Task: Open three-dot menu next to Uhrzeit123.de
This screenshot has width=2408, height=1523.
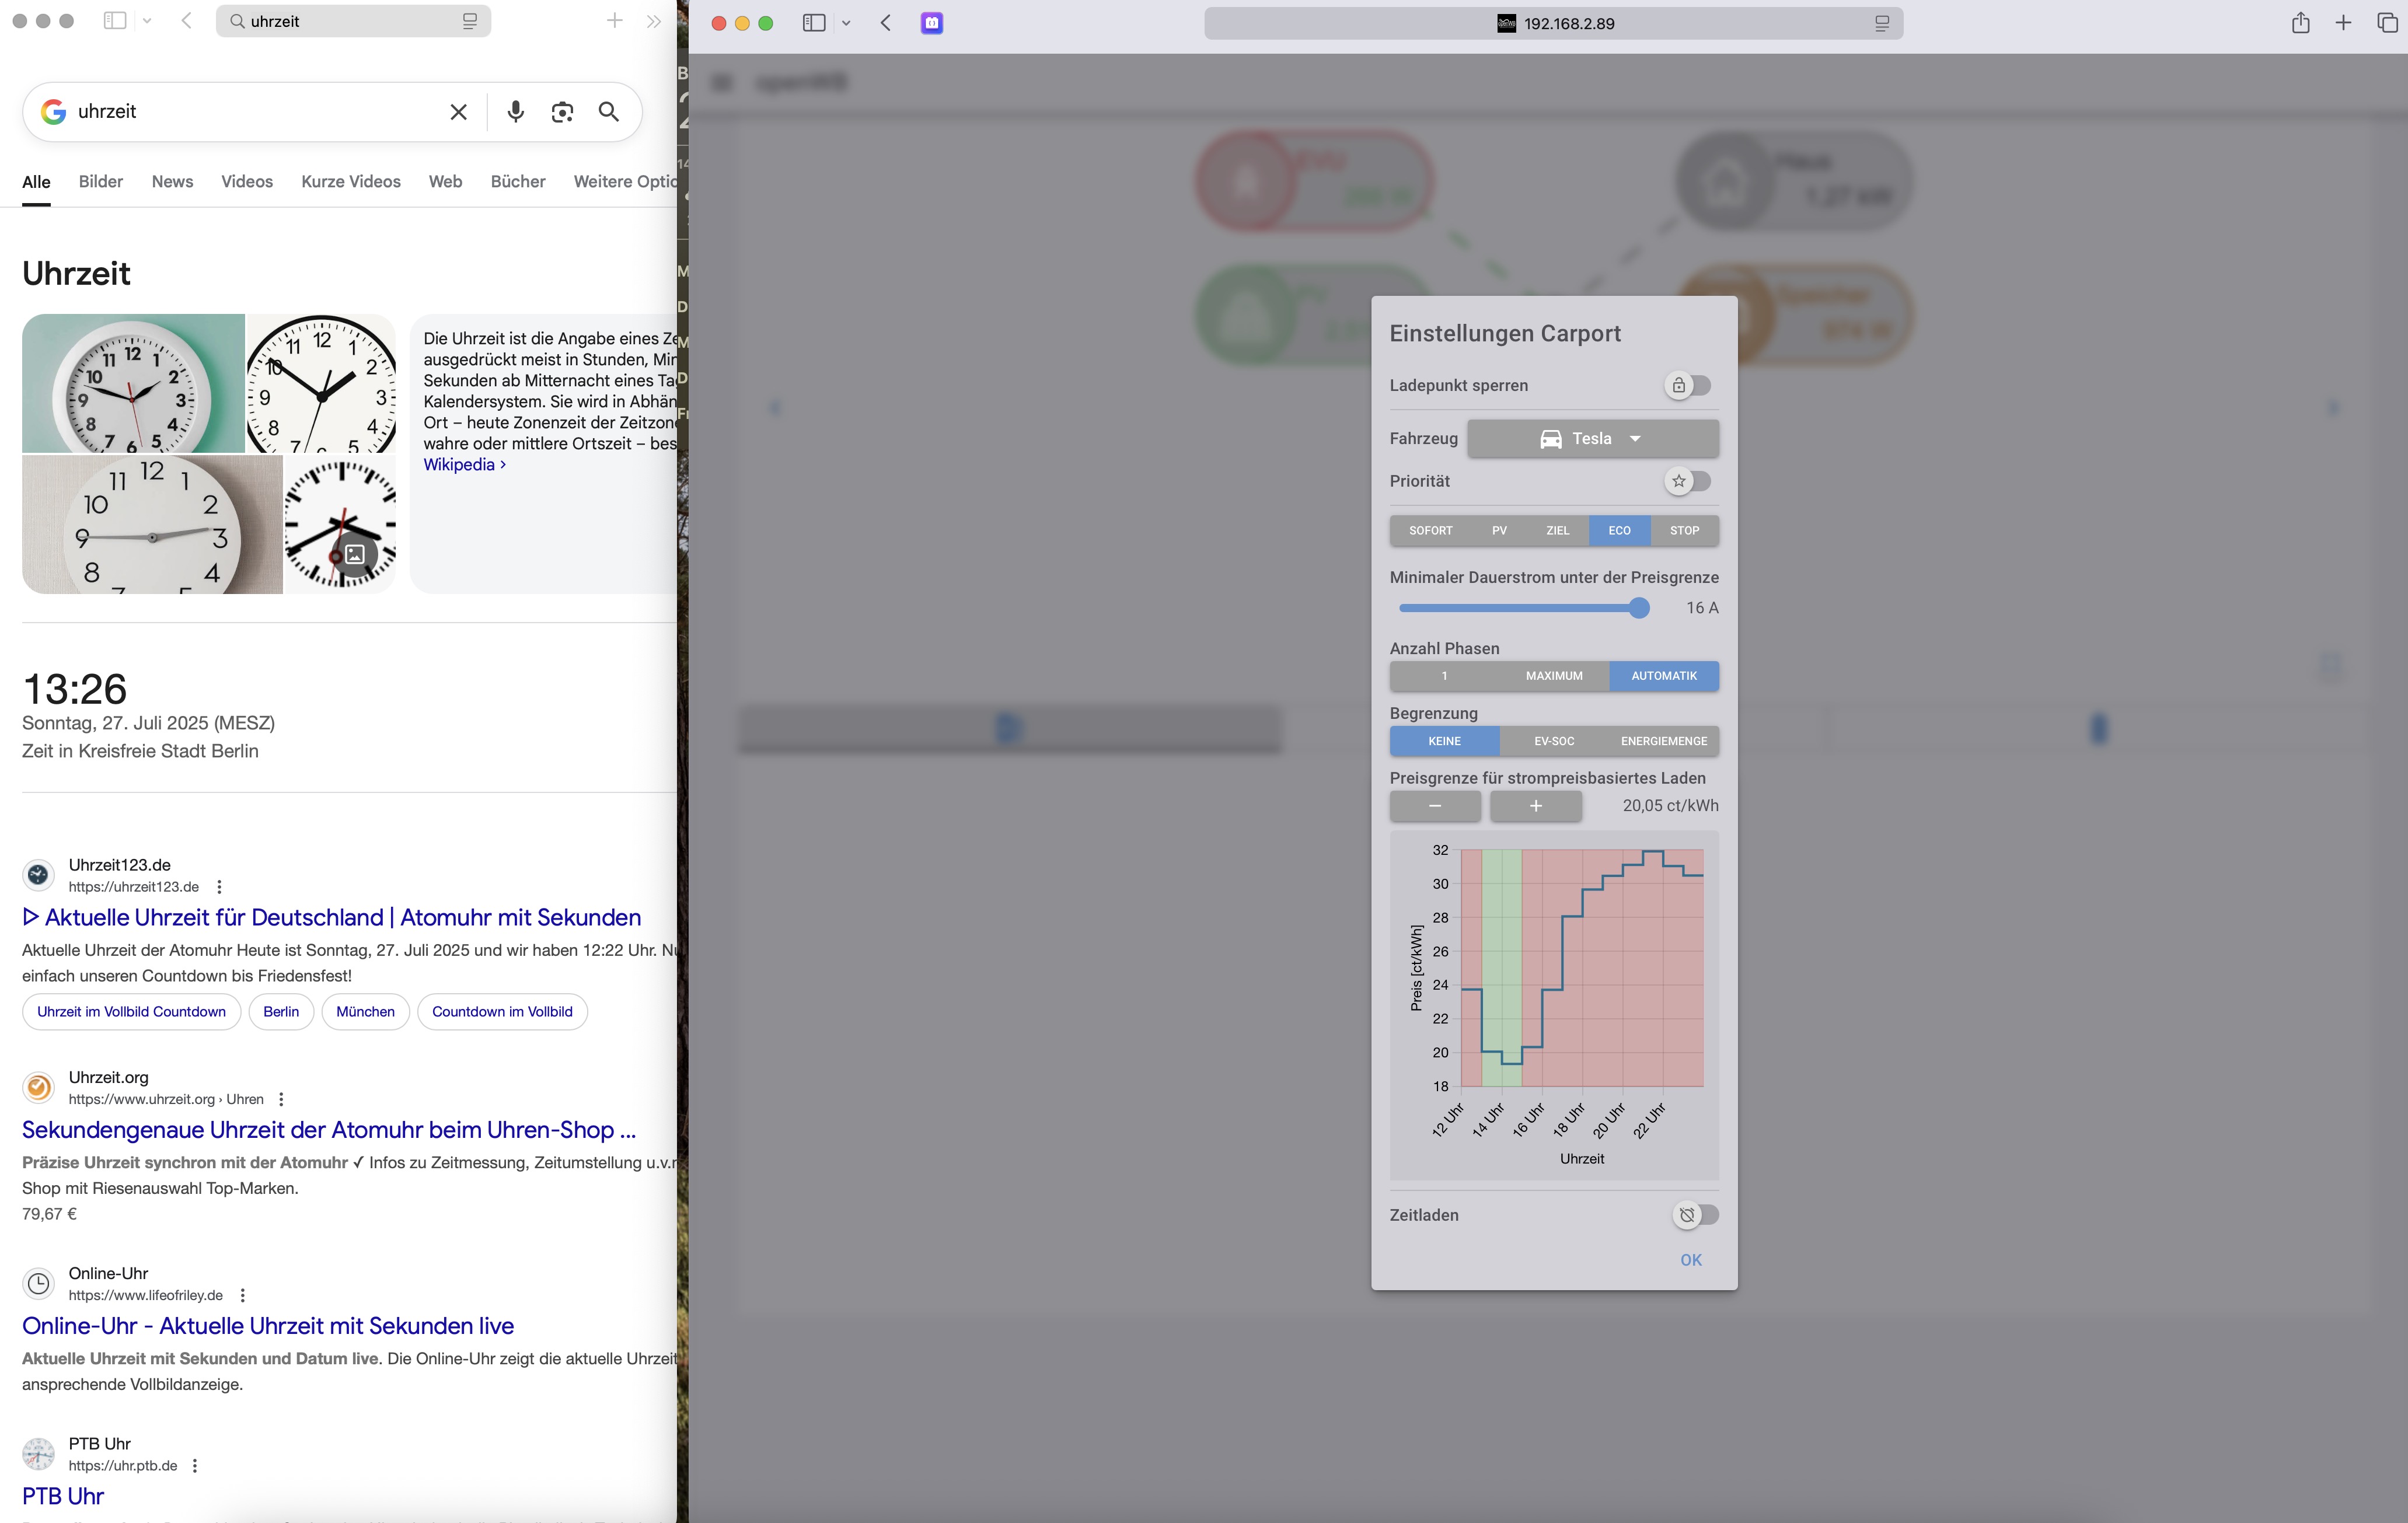Action: coord(219,887)
